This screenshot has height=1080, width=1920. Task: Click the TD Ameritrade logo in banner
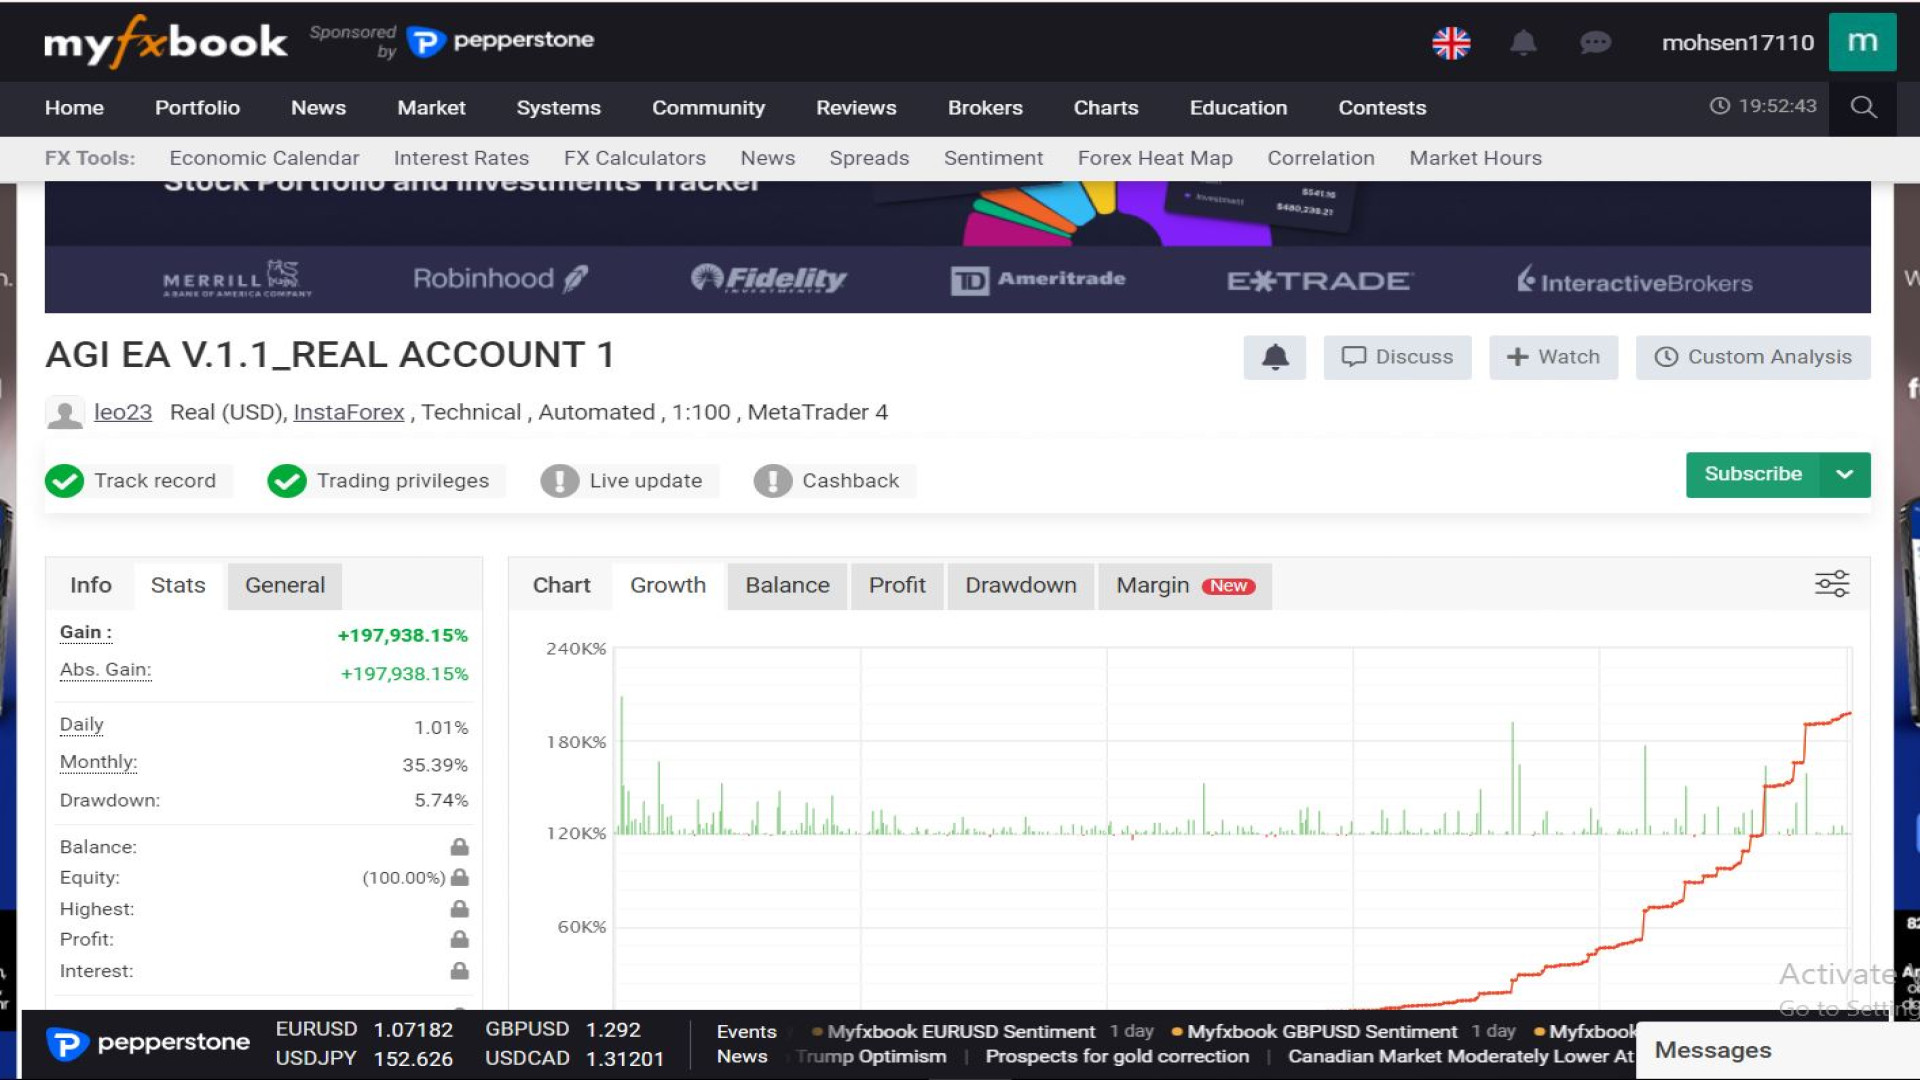pos(1038,280)
